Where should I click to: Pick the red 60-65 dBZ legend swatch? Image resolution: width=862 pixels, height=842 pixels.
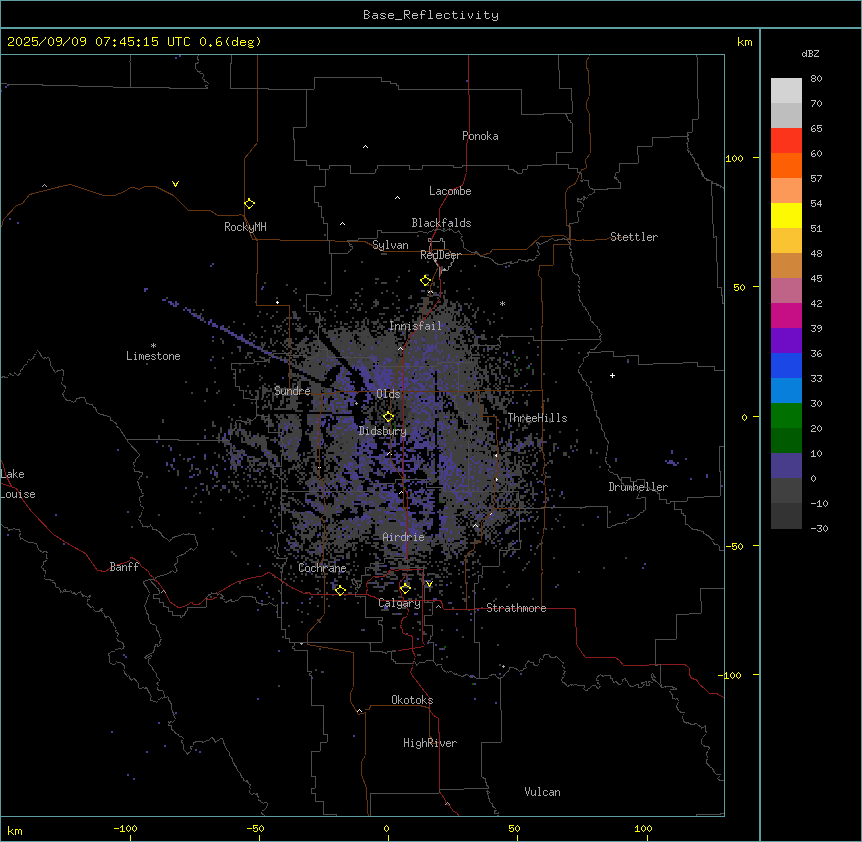coord(786,140)
